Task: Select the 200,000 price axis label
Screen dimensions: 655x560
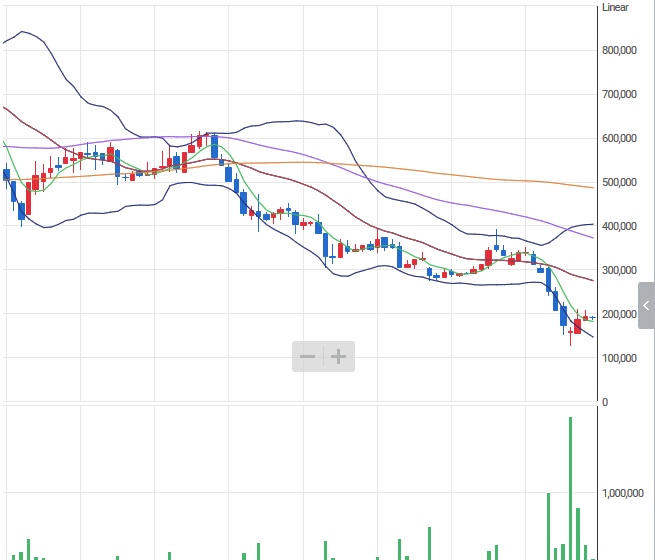Action: pos(619,314)
